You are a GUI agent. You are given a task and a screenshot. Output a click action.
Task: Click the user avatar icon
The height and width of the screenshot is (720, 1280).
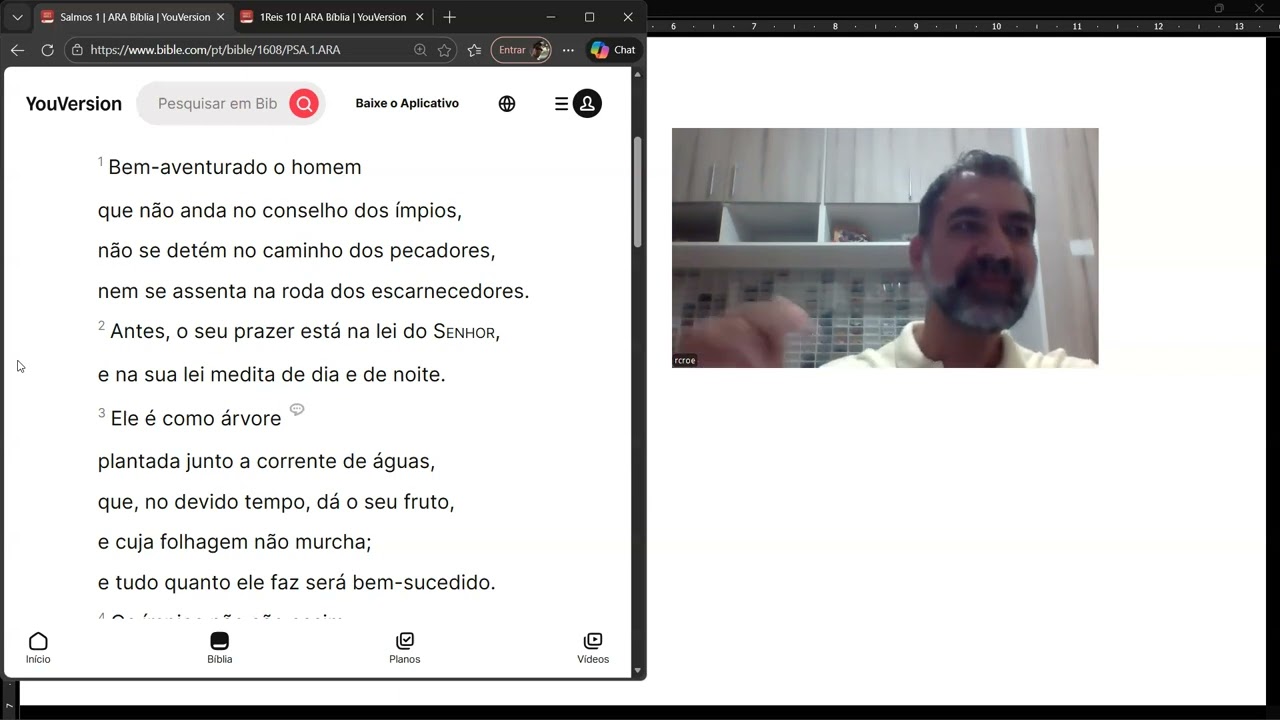[587, 104]
